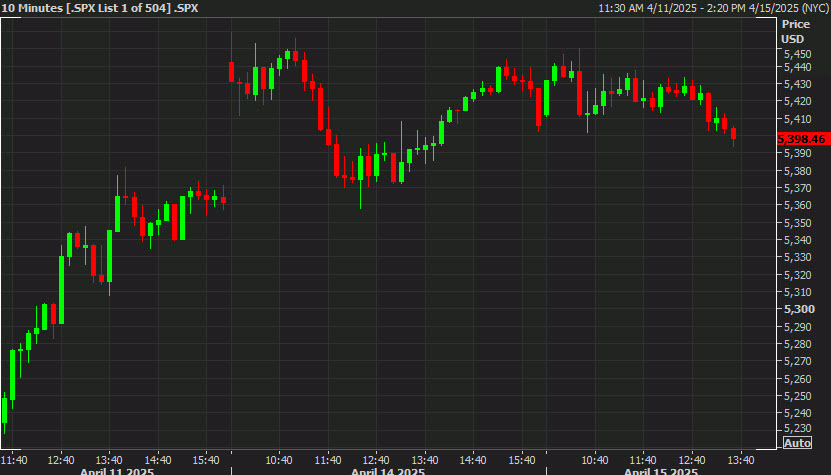The image size is (831, 475).
Task: Click the April 11 2025 date label
Action: (117, 471)
